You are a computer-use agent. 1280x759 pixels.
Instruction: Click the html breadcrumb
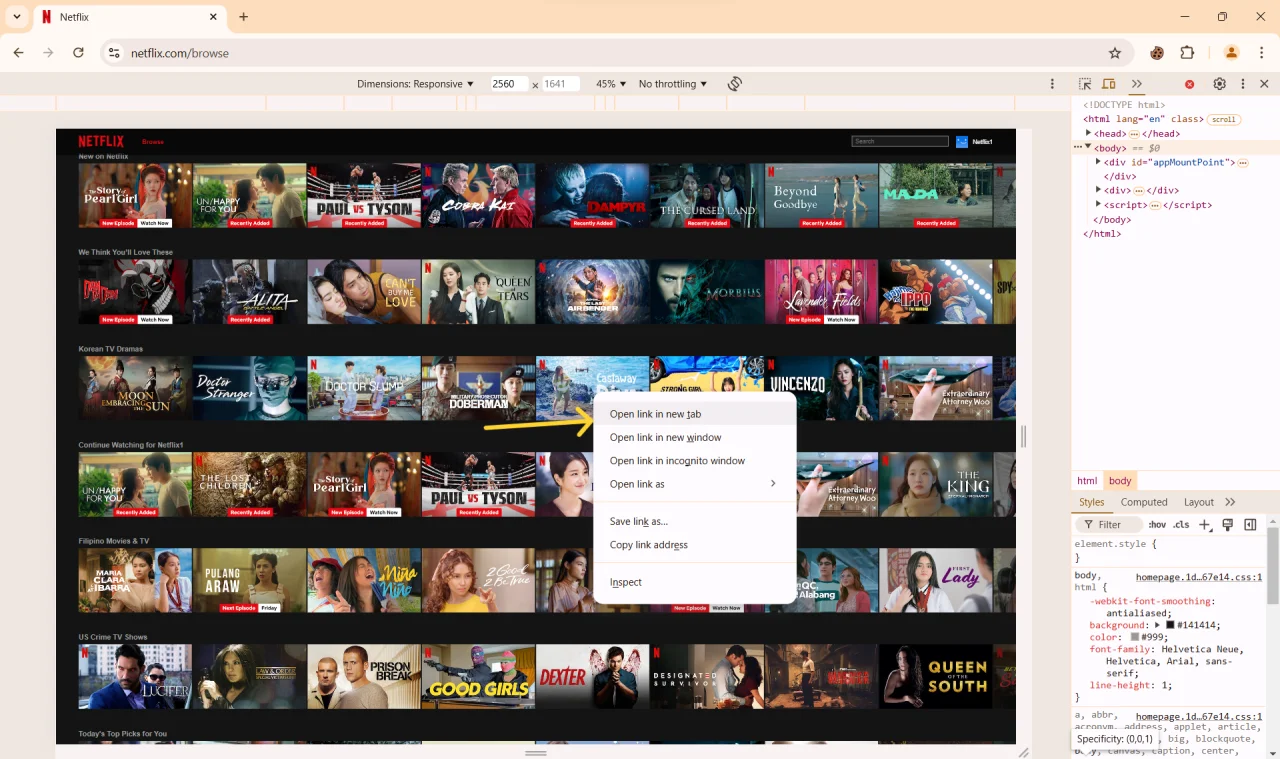click(1087, 481)
